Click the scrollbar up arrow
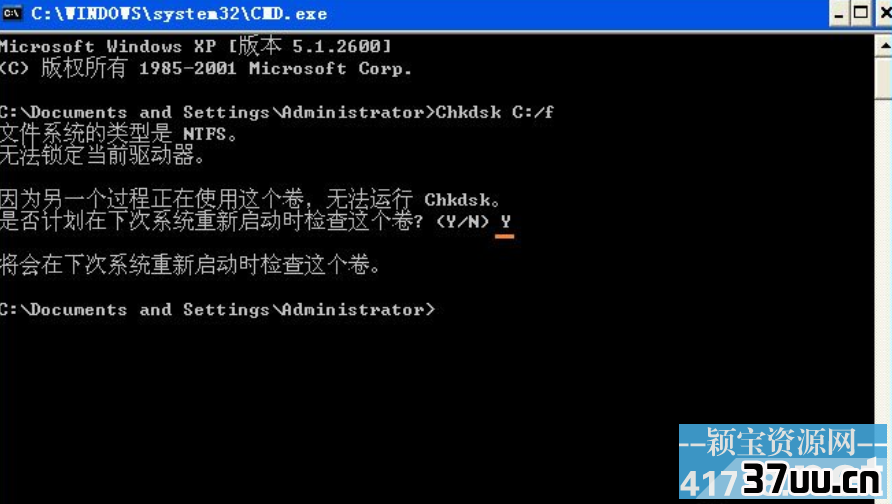The image size is (892, 504). pyautogui.click(x=883, y=45)
